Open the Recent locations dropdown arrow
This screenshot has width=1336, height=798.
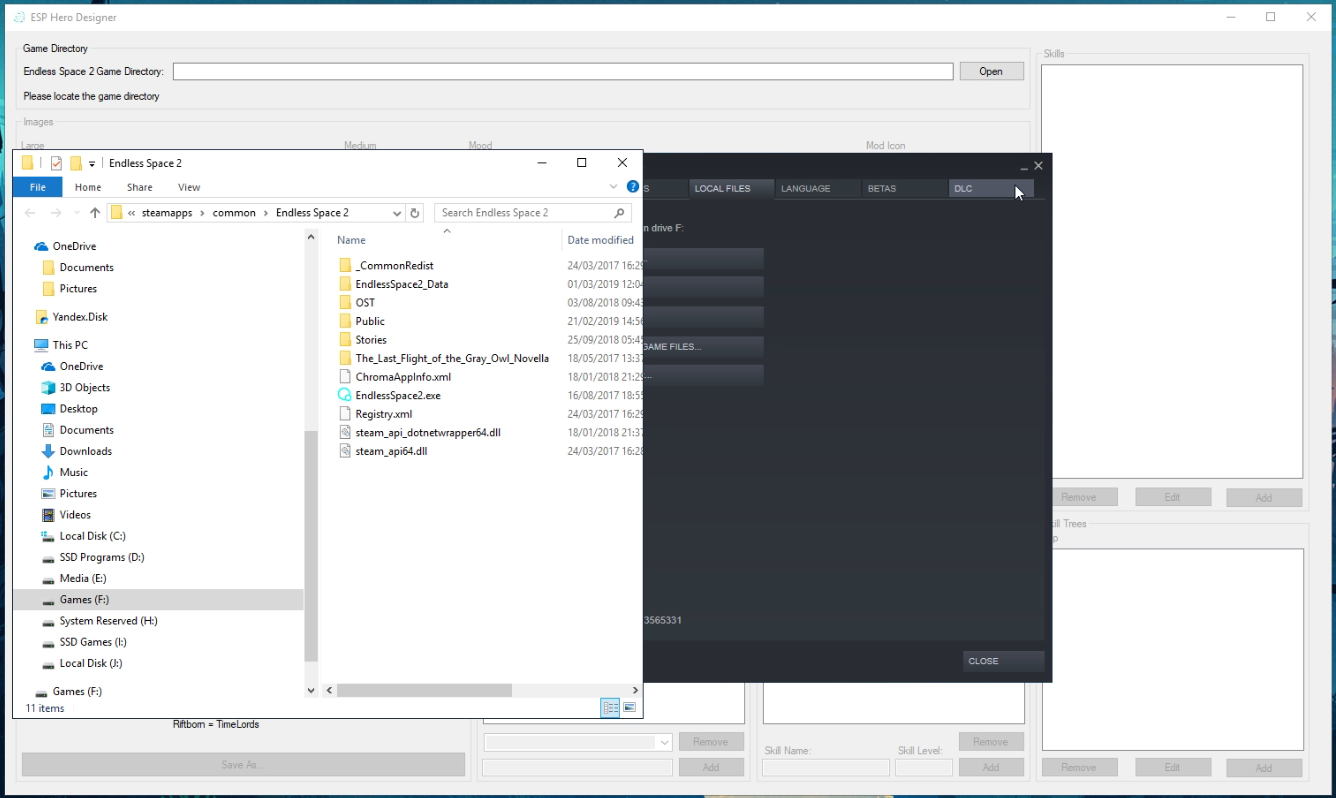point(77,213)
